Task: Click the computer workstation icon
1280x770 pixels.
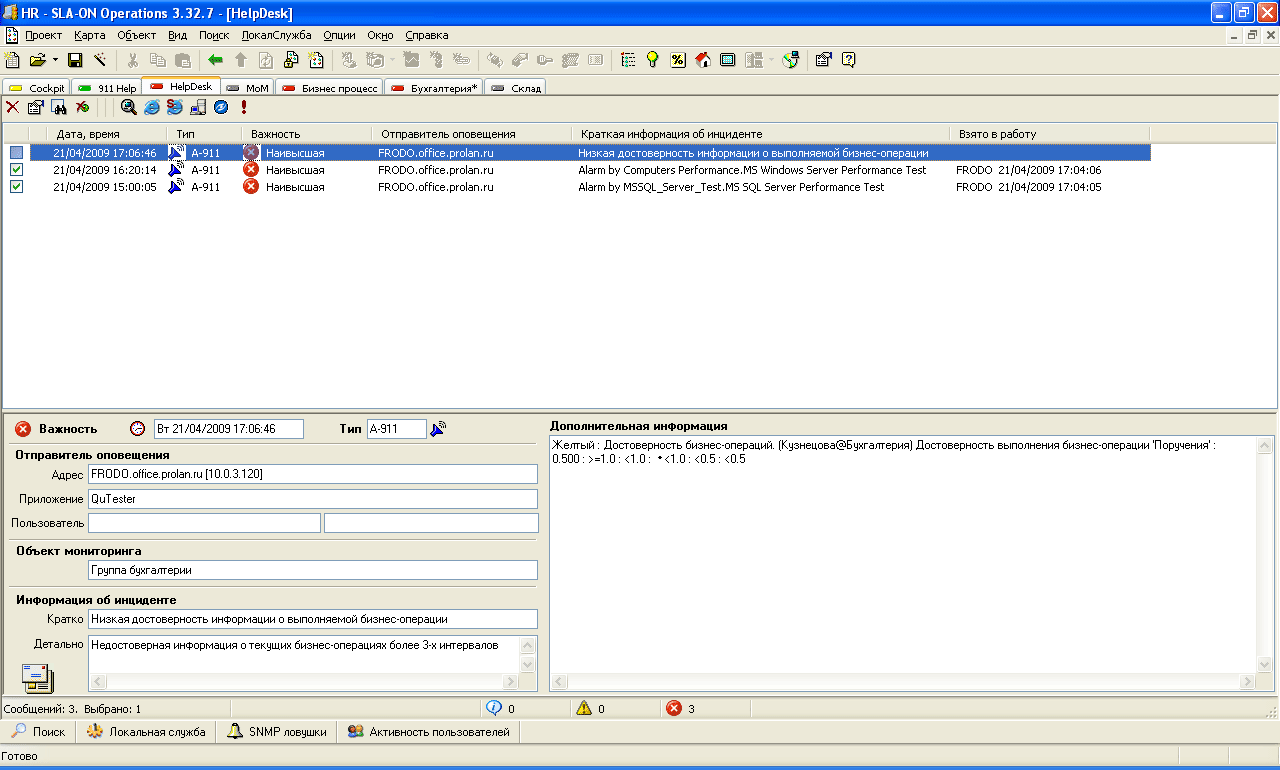Action: (x=198, y=107)
